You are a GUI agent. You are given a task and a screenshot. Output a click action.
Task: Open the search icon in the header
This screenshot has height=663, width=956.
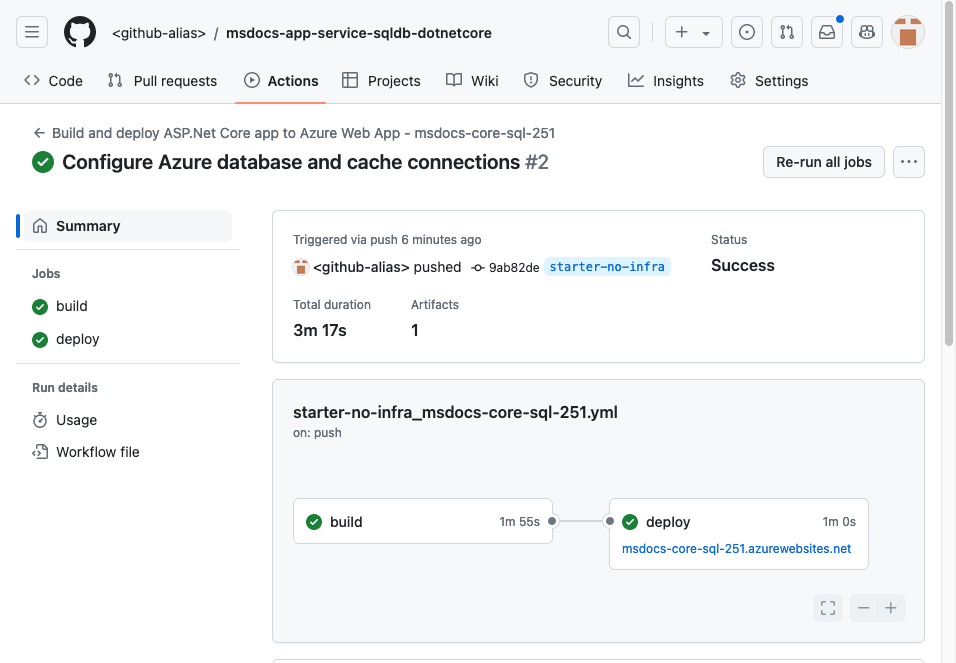click(624, 31)
